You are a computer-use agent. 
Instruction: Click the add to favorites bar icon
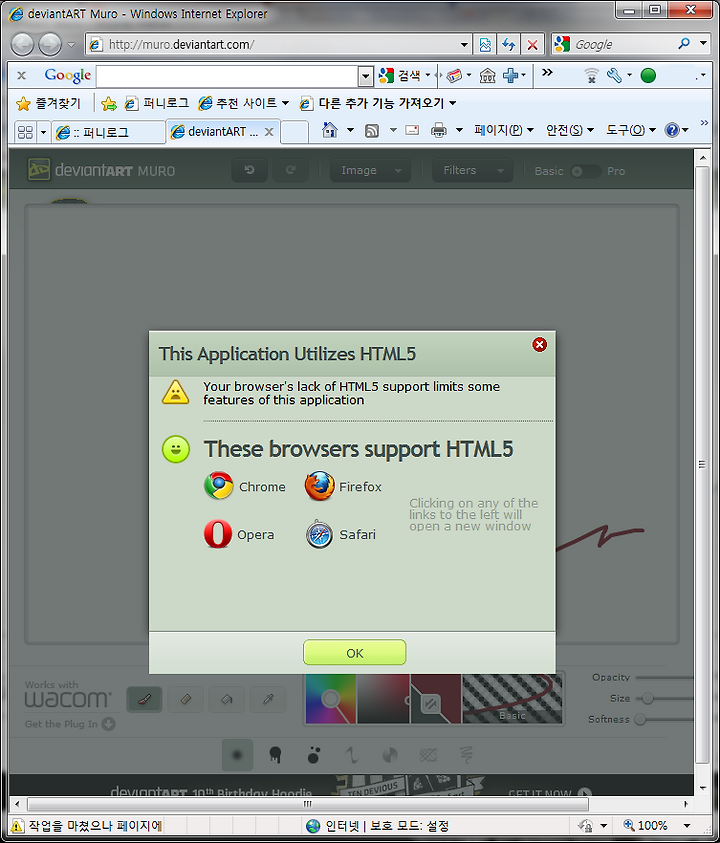tap(109, 103)
